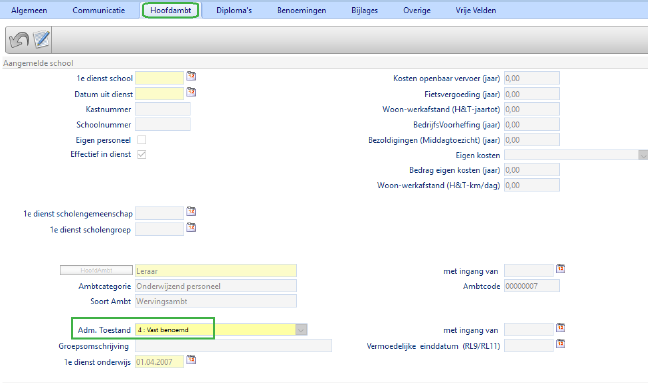Click the 1e dienst school date field
This screenshot has height=383, width=648.
159,78
